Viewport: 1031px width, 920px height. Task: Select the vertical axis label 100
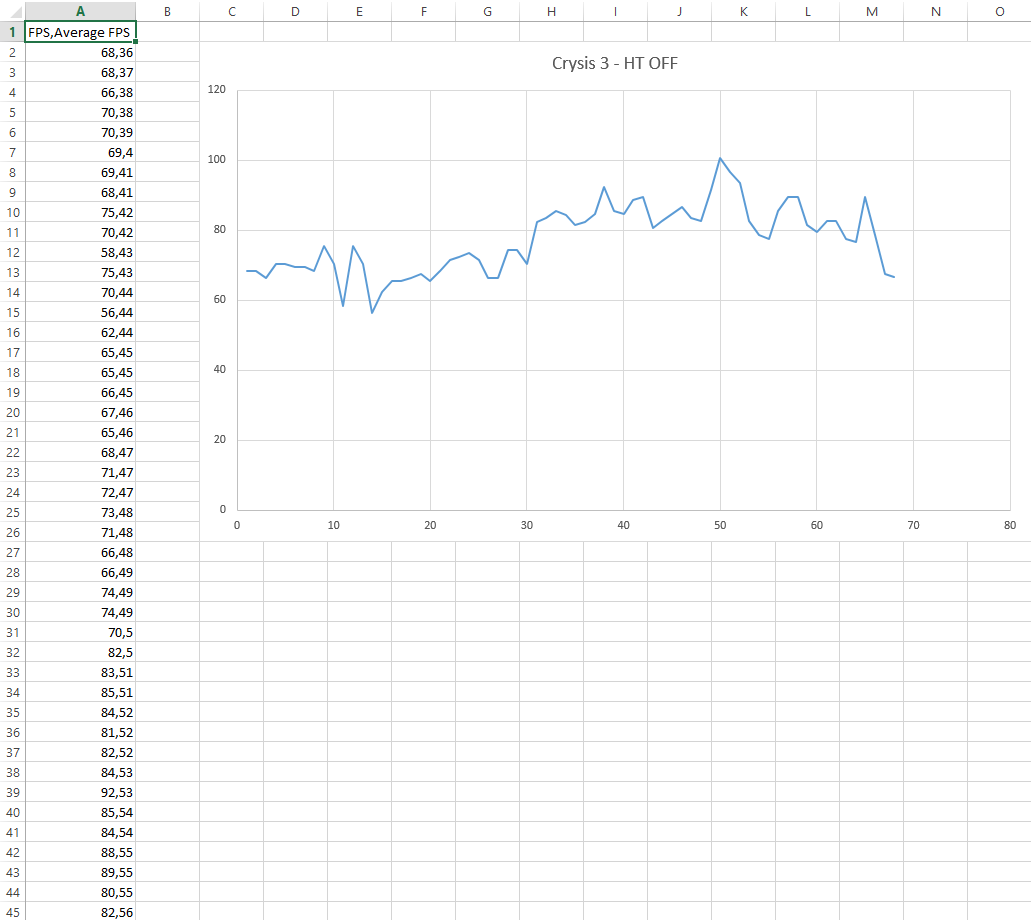217,160
